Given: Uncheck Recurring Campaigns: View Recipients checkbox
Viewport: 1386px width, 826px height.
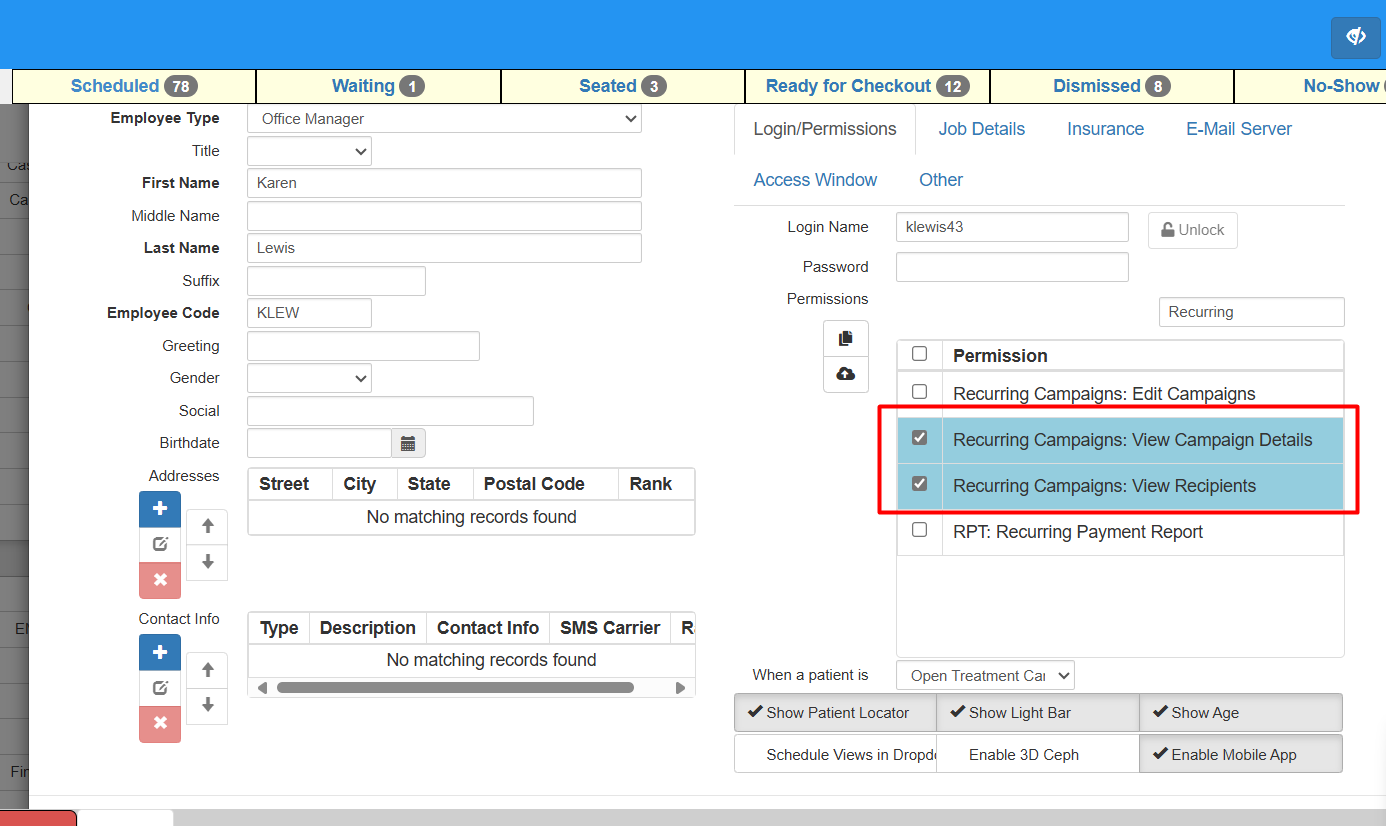Looking at the screenshot, I should tap(920, 484).
